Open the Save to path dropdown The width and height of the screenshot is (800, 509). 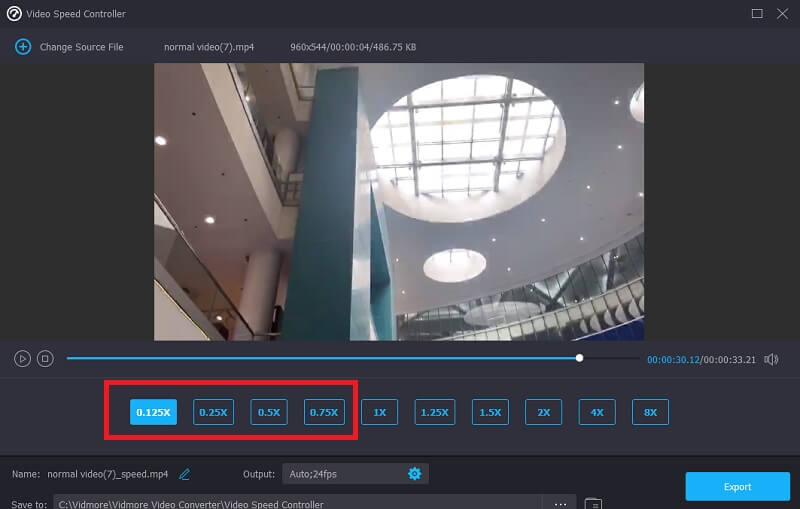[298, 503]
